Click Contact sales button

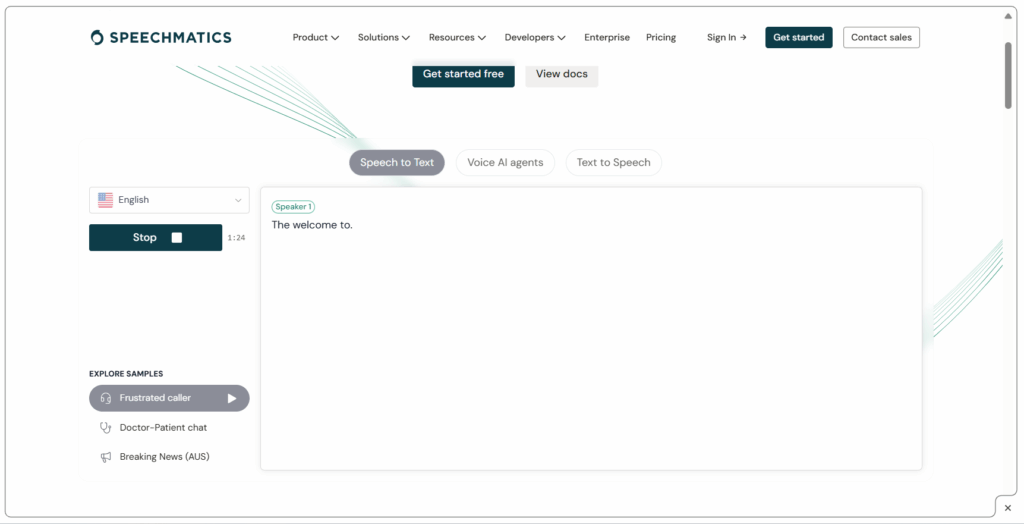[881, 37]
